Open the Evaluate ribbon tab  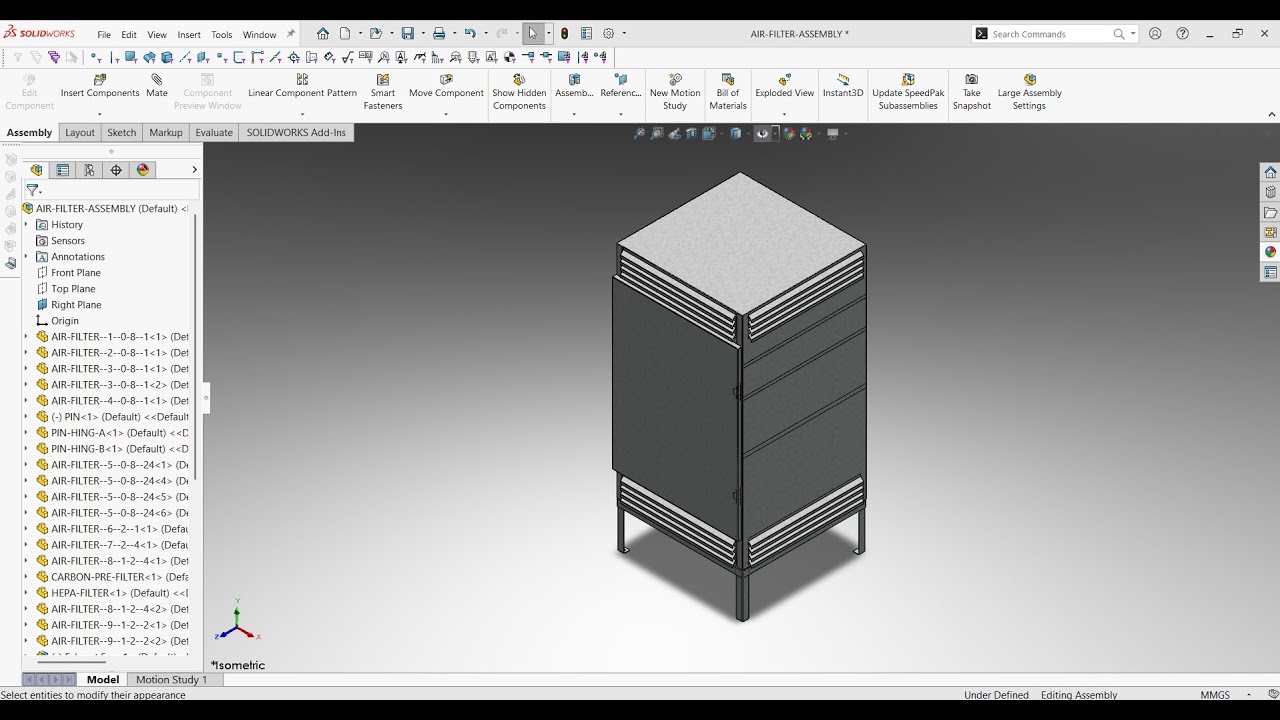tap(214, 132)
